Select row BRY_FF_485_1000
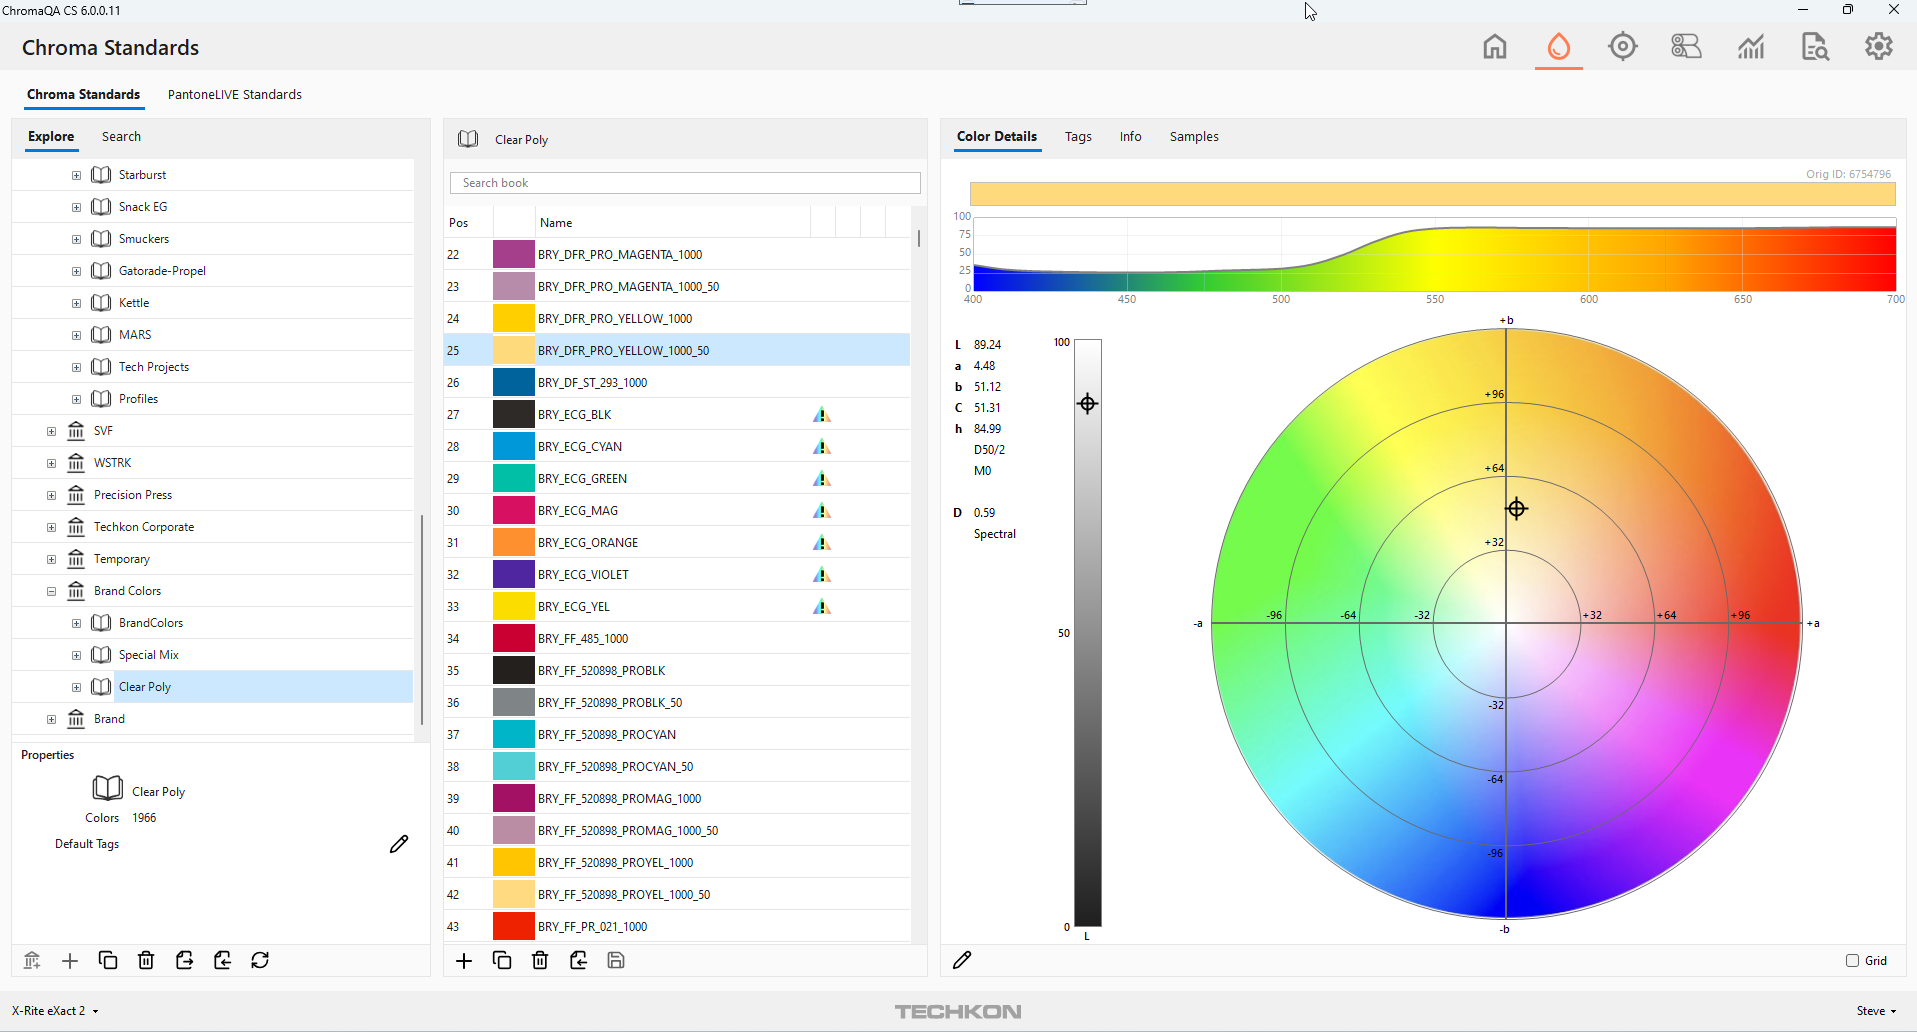Image resolution: width=1917 pixels, height=1032 pixels. tap(677, 639)
